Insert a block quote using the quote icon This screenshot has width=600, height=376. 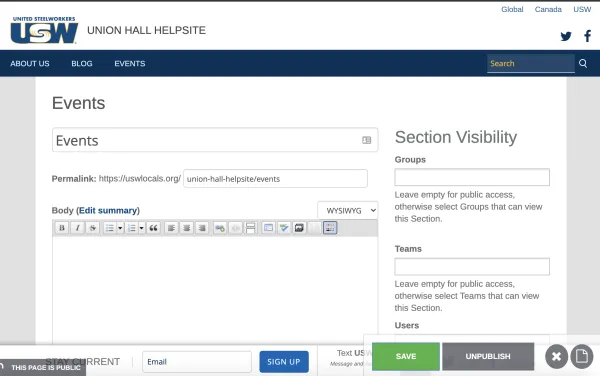click(153, 228)
